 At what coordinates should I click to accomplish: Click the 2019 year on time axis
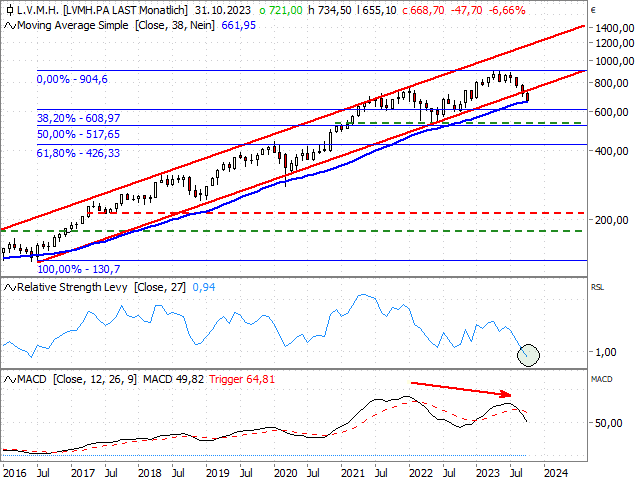218,473
